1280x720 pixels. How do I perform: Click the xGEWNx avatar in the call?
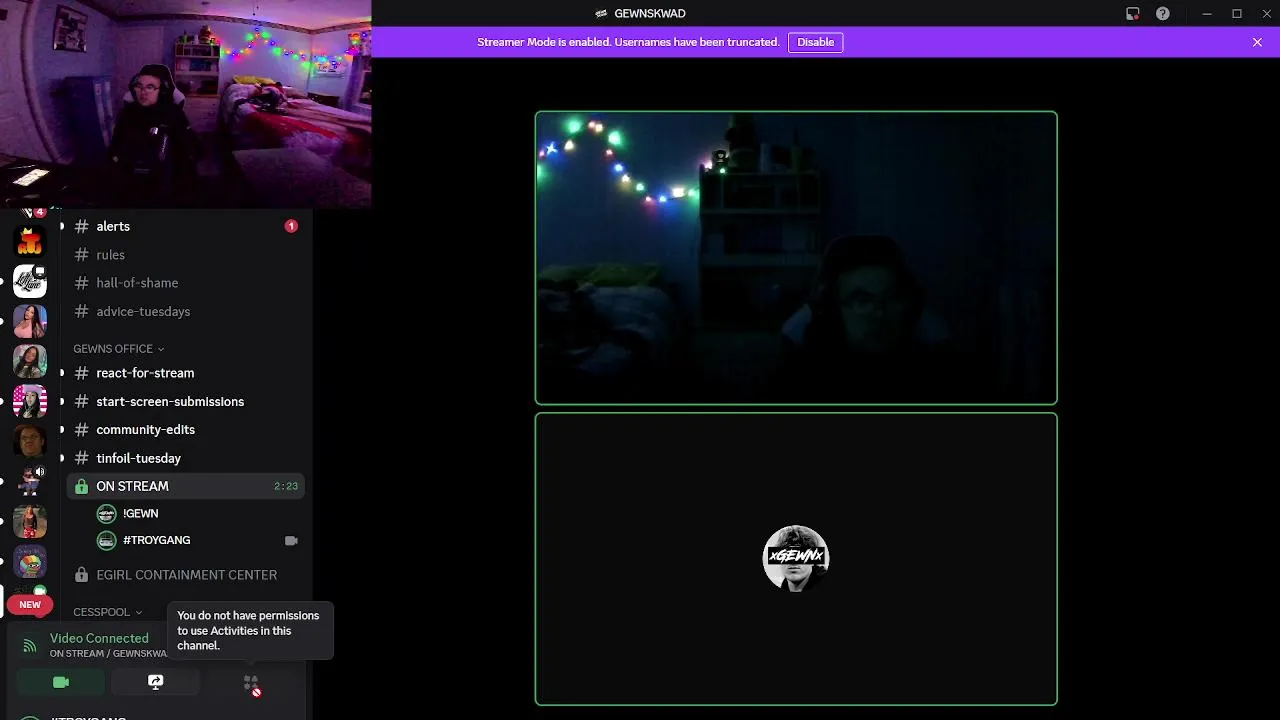click(796, 559)
